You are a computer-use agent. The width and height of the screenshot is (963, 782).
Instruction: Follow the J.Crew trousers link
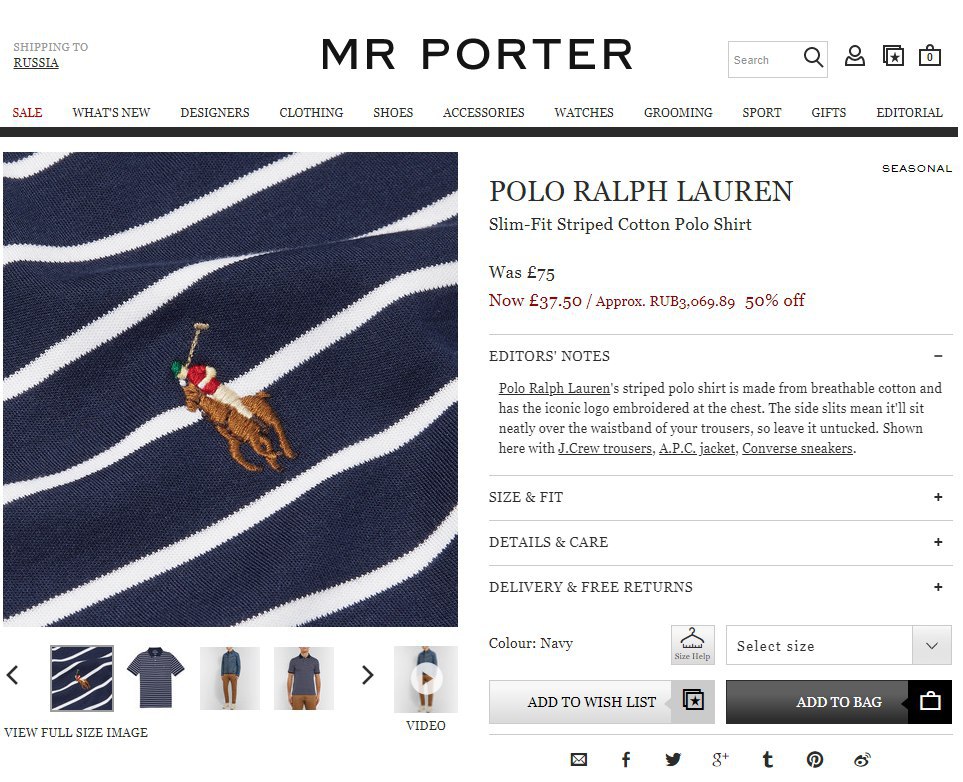pyautogui.click(x=605, y=448)
